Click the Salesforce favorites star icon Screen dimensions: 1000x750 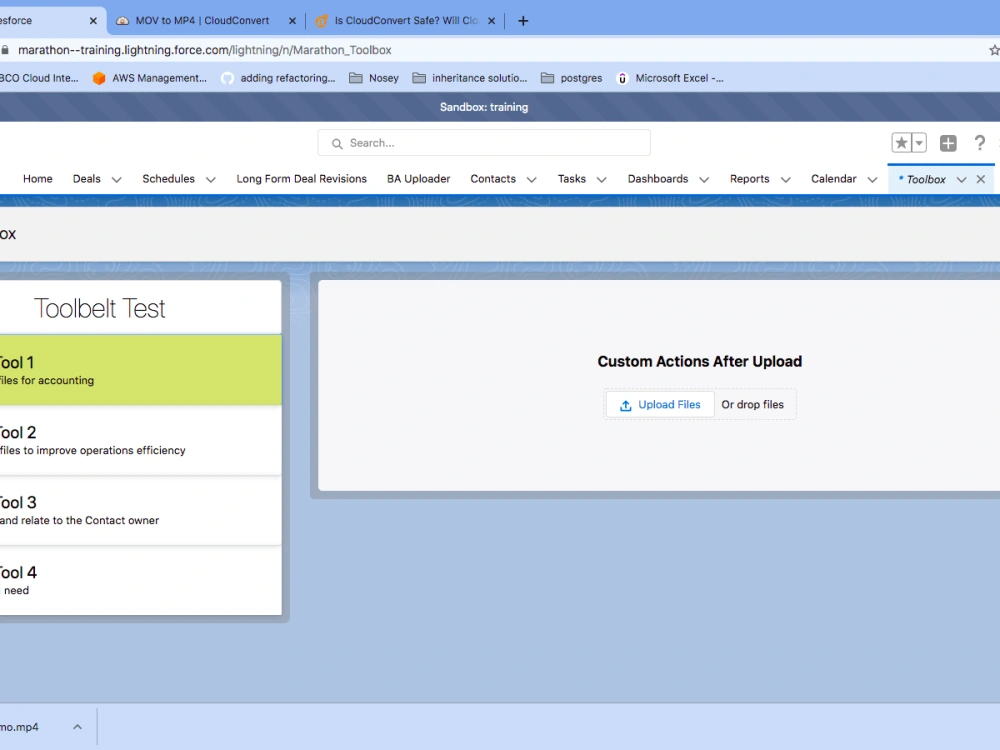pyautogui.click(x=901, y=143)
